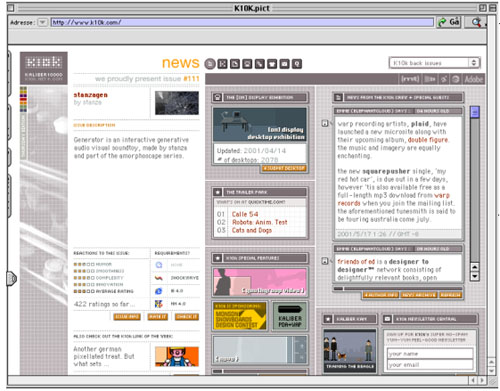
Task: Click the Gå button next to address bar
Action: pyautogui.click(x=454, y=22)
